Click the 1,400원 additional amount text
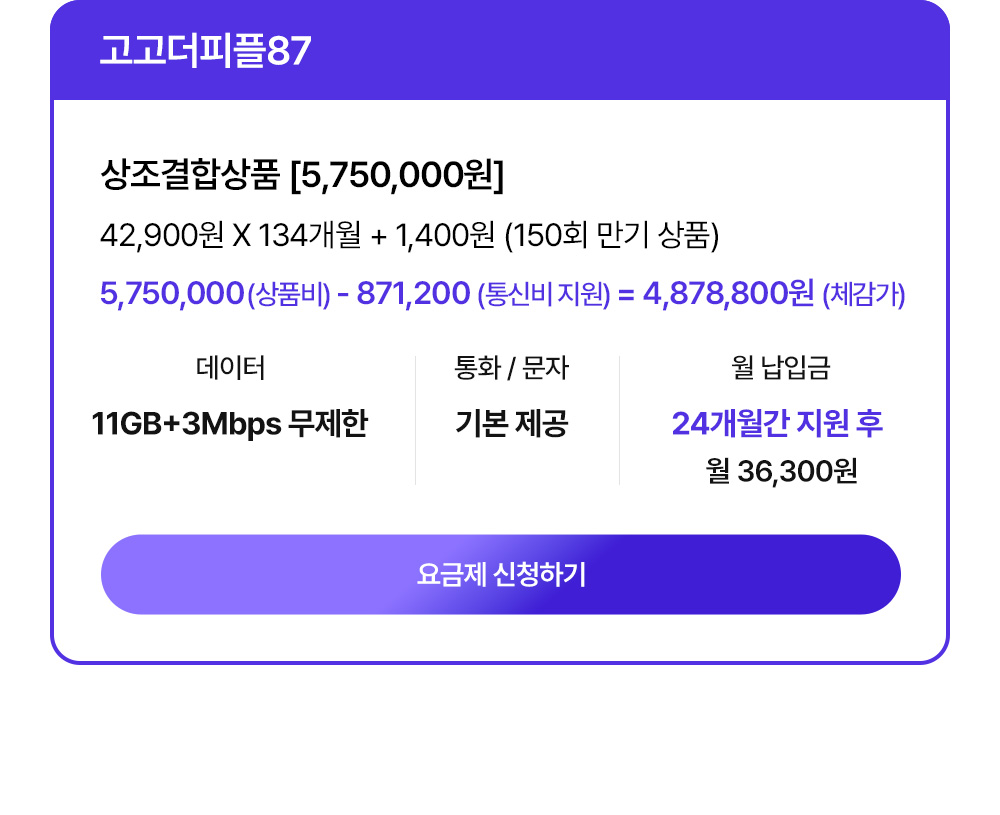The width and height of the screenshot is (1000, 815). 445,235
